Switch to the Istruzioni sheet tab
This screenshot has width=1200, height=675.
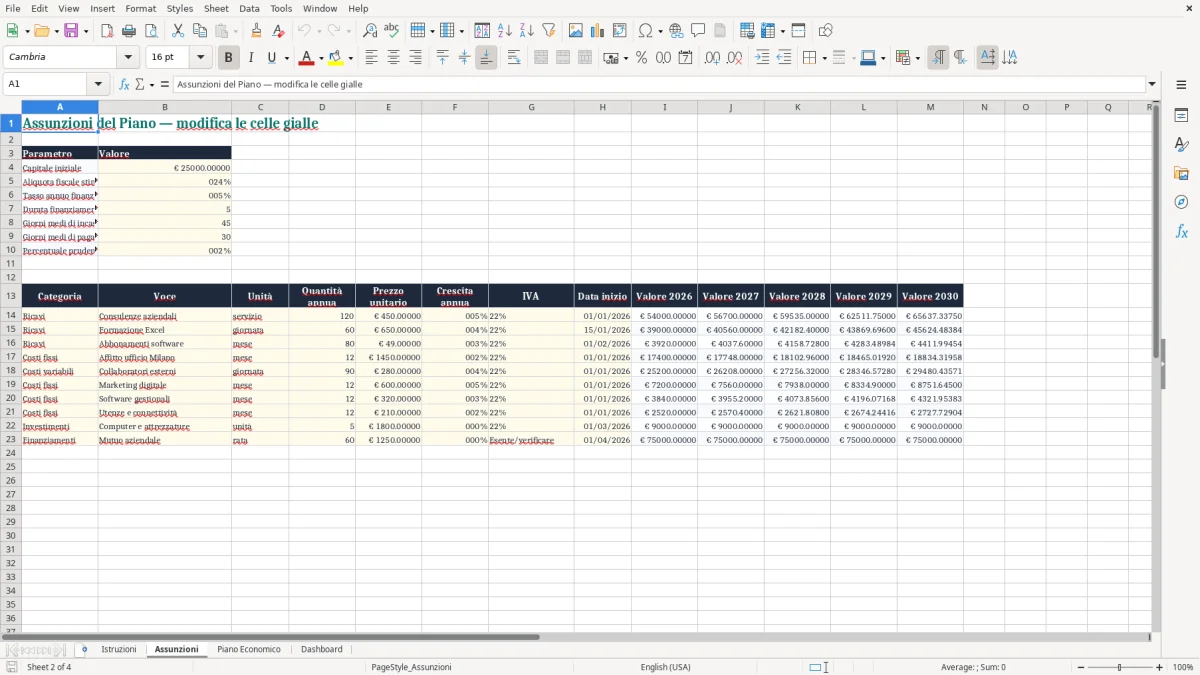coord(119,649)
